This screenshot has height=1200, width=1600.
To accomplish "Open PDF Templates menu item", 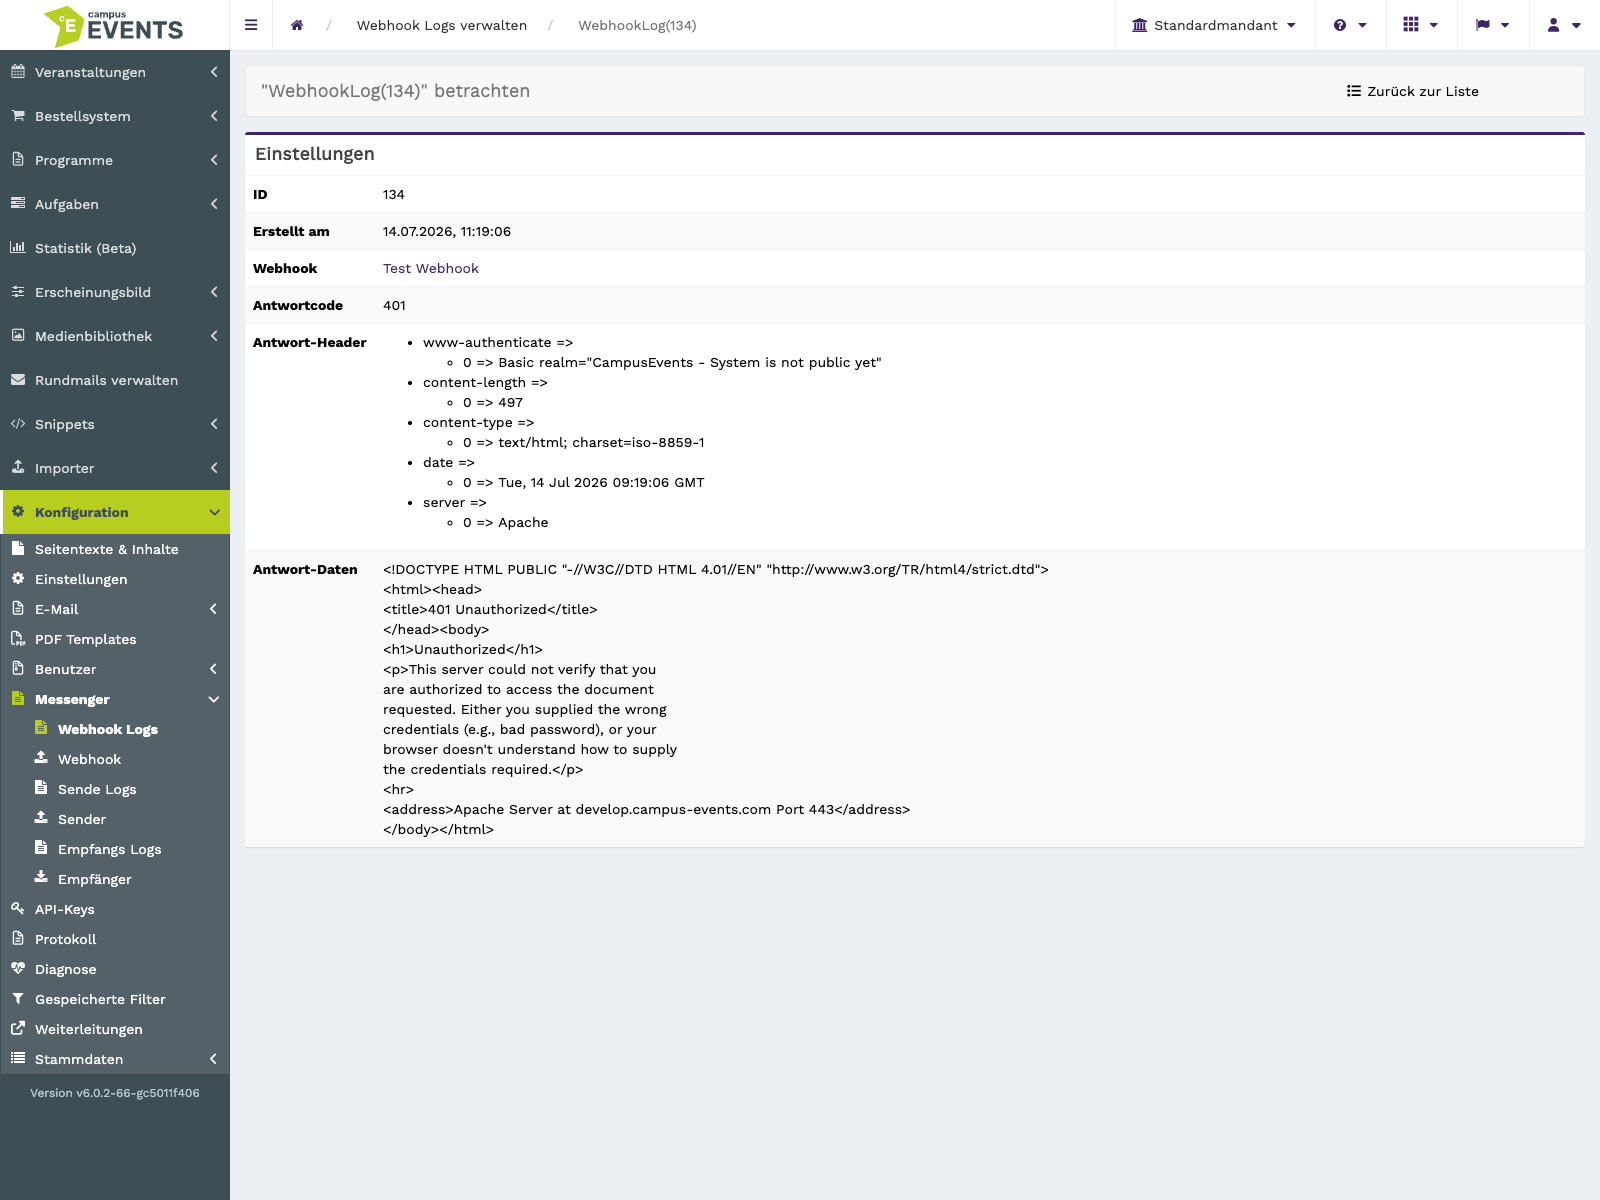I will (x=86, y=639).
